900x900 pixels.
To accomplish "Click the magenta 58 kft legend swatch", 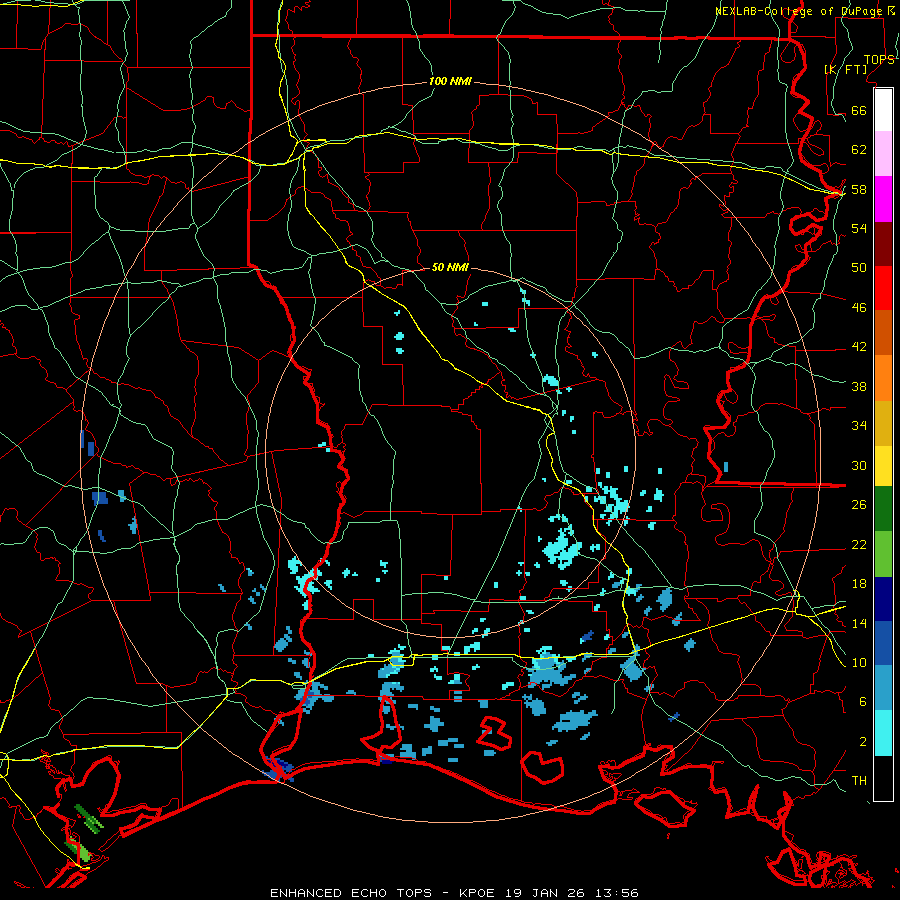I will click(x=883, y=199).
